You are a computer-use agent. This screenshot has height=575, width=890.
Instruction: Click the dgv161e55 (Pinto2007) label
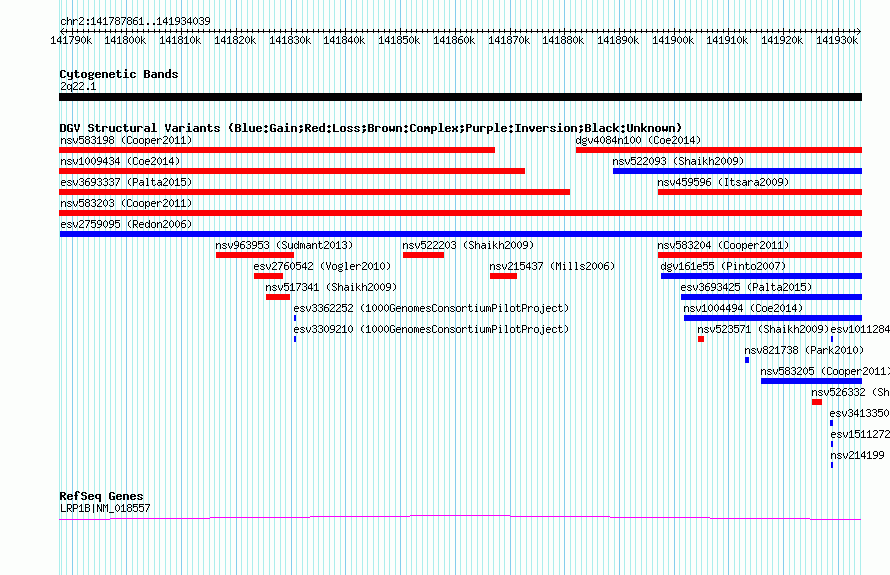(723, 266)
